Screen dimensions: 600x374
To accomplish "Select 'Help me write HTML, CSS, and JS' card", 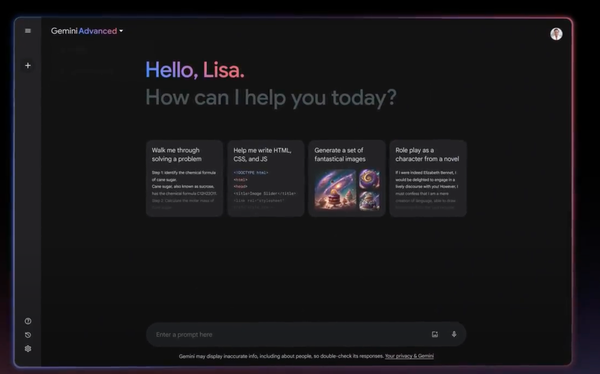I will 266,178.
